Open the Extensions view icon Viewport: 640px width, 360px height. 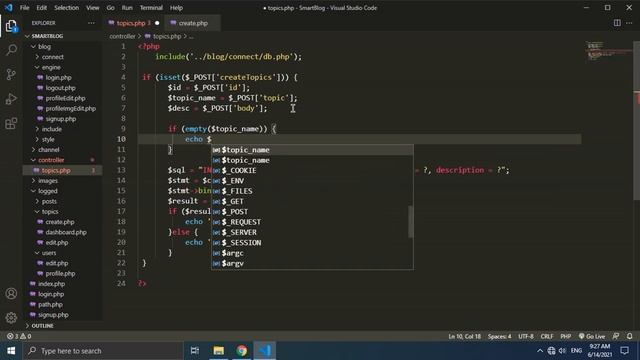(x=11, y=123)
